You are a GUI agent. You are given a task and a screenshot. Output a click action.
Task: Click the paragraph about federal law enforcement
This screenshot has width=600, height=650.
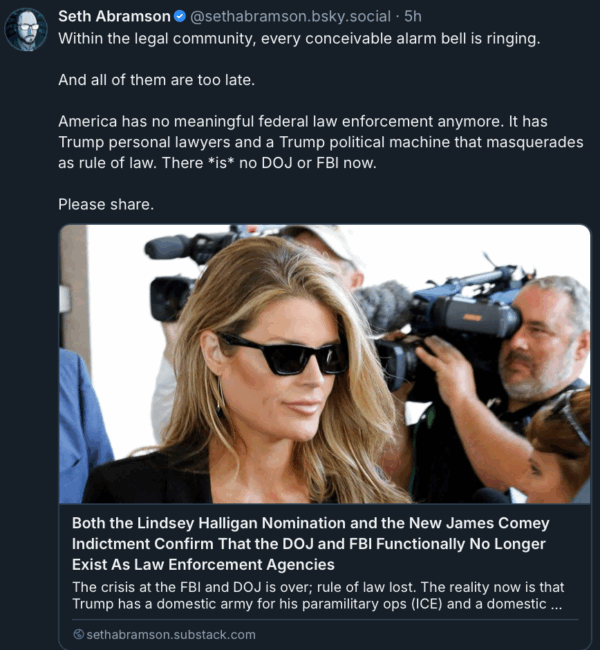(321, 142)
